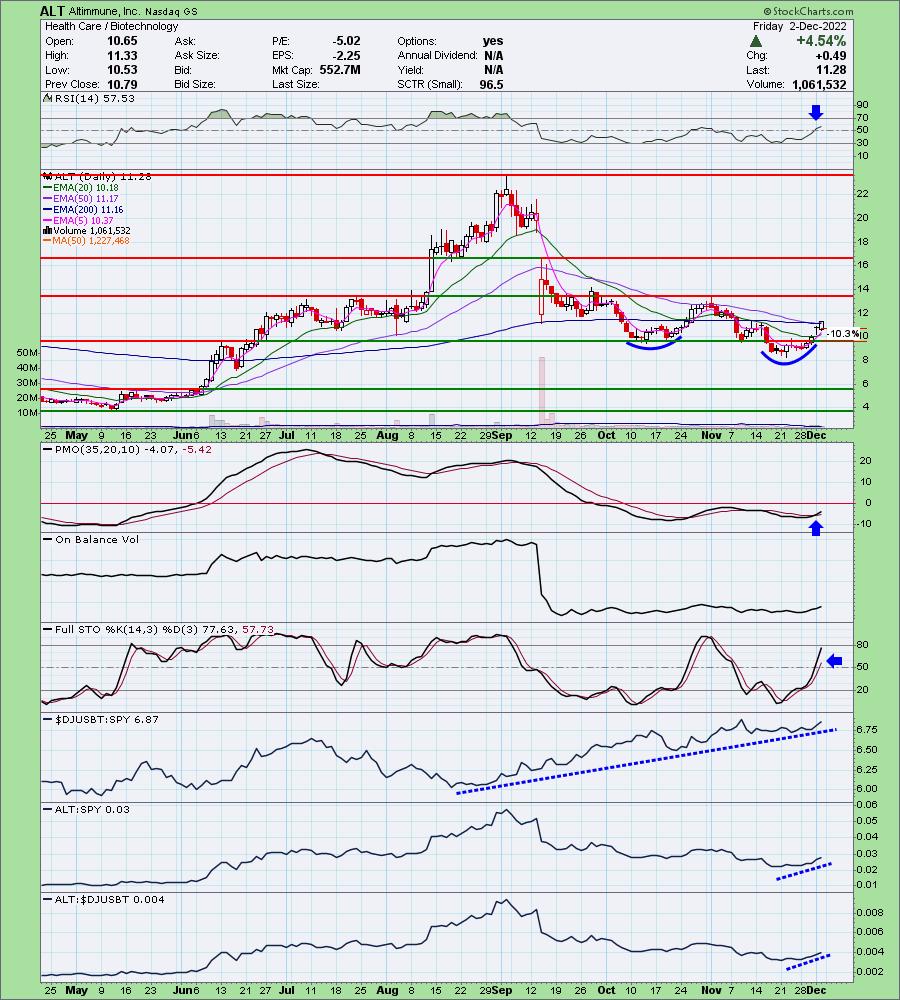Click the Friday 2-Dec-2022 date text

point(799,26)
